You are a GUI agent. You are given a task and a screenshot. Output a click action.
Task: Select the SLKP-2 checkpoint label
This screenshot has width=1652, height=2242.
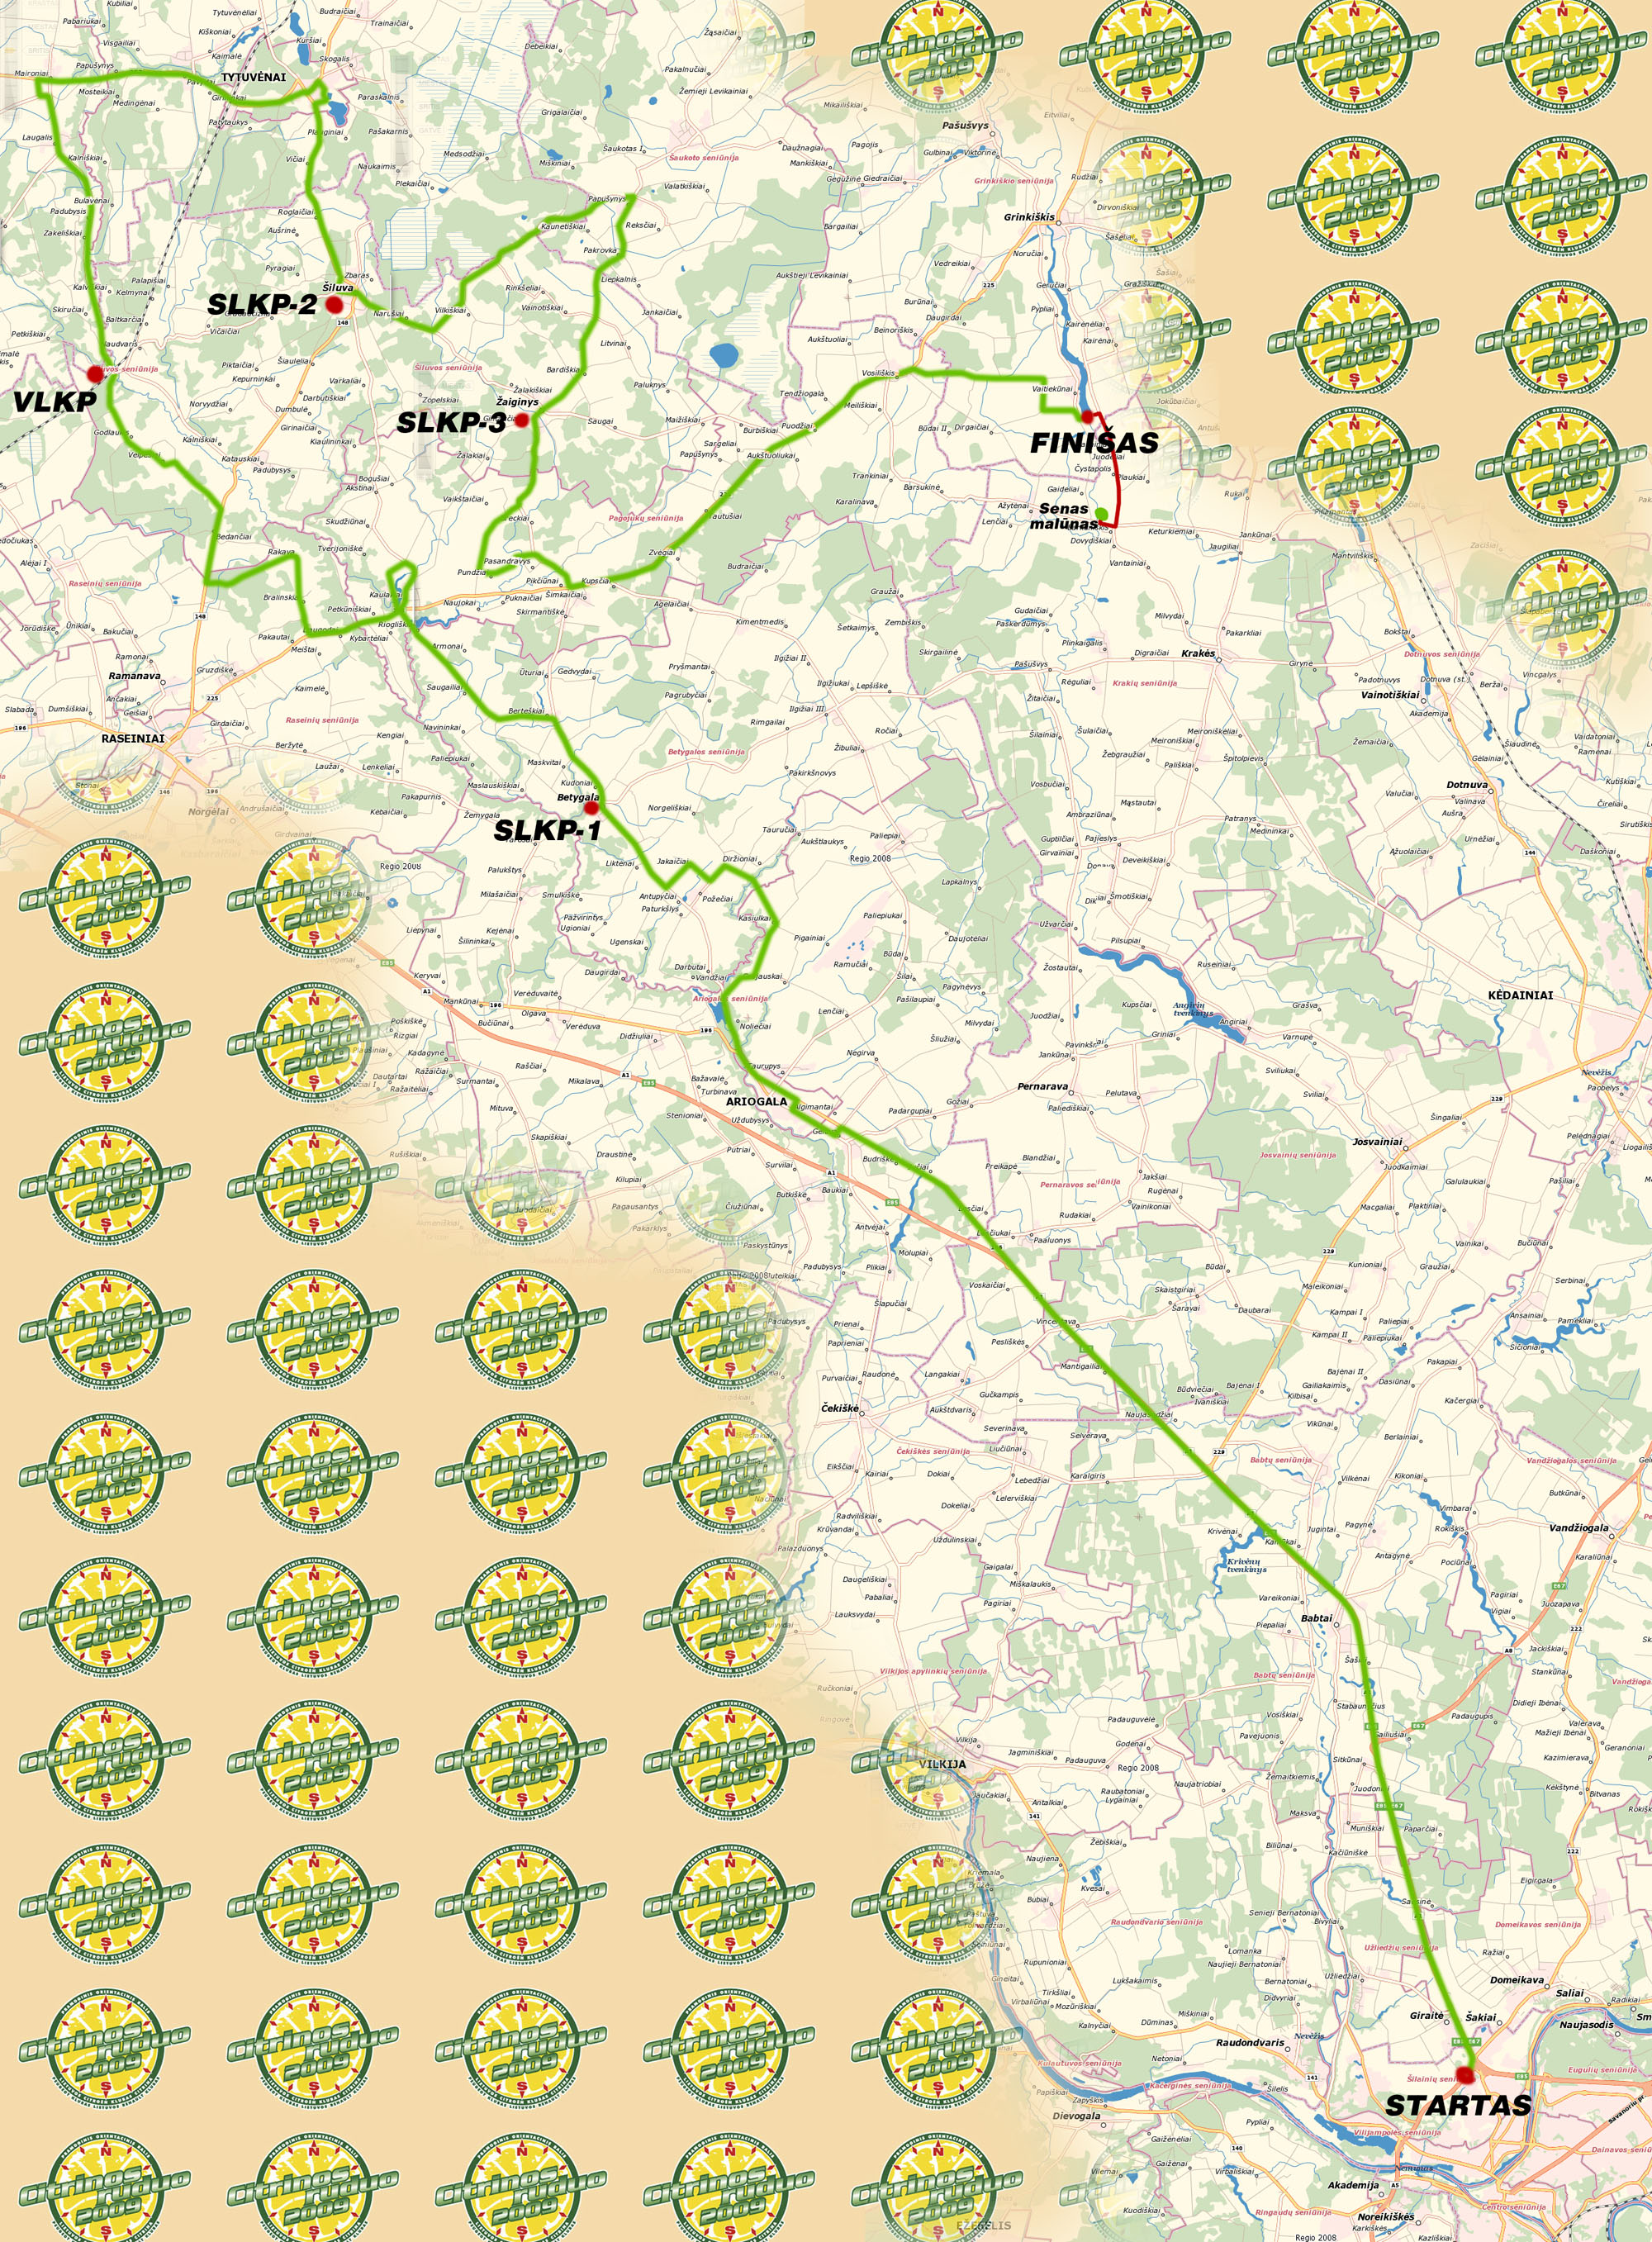pos(261,305)
